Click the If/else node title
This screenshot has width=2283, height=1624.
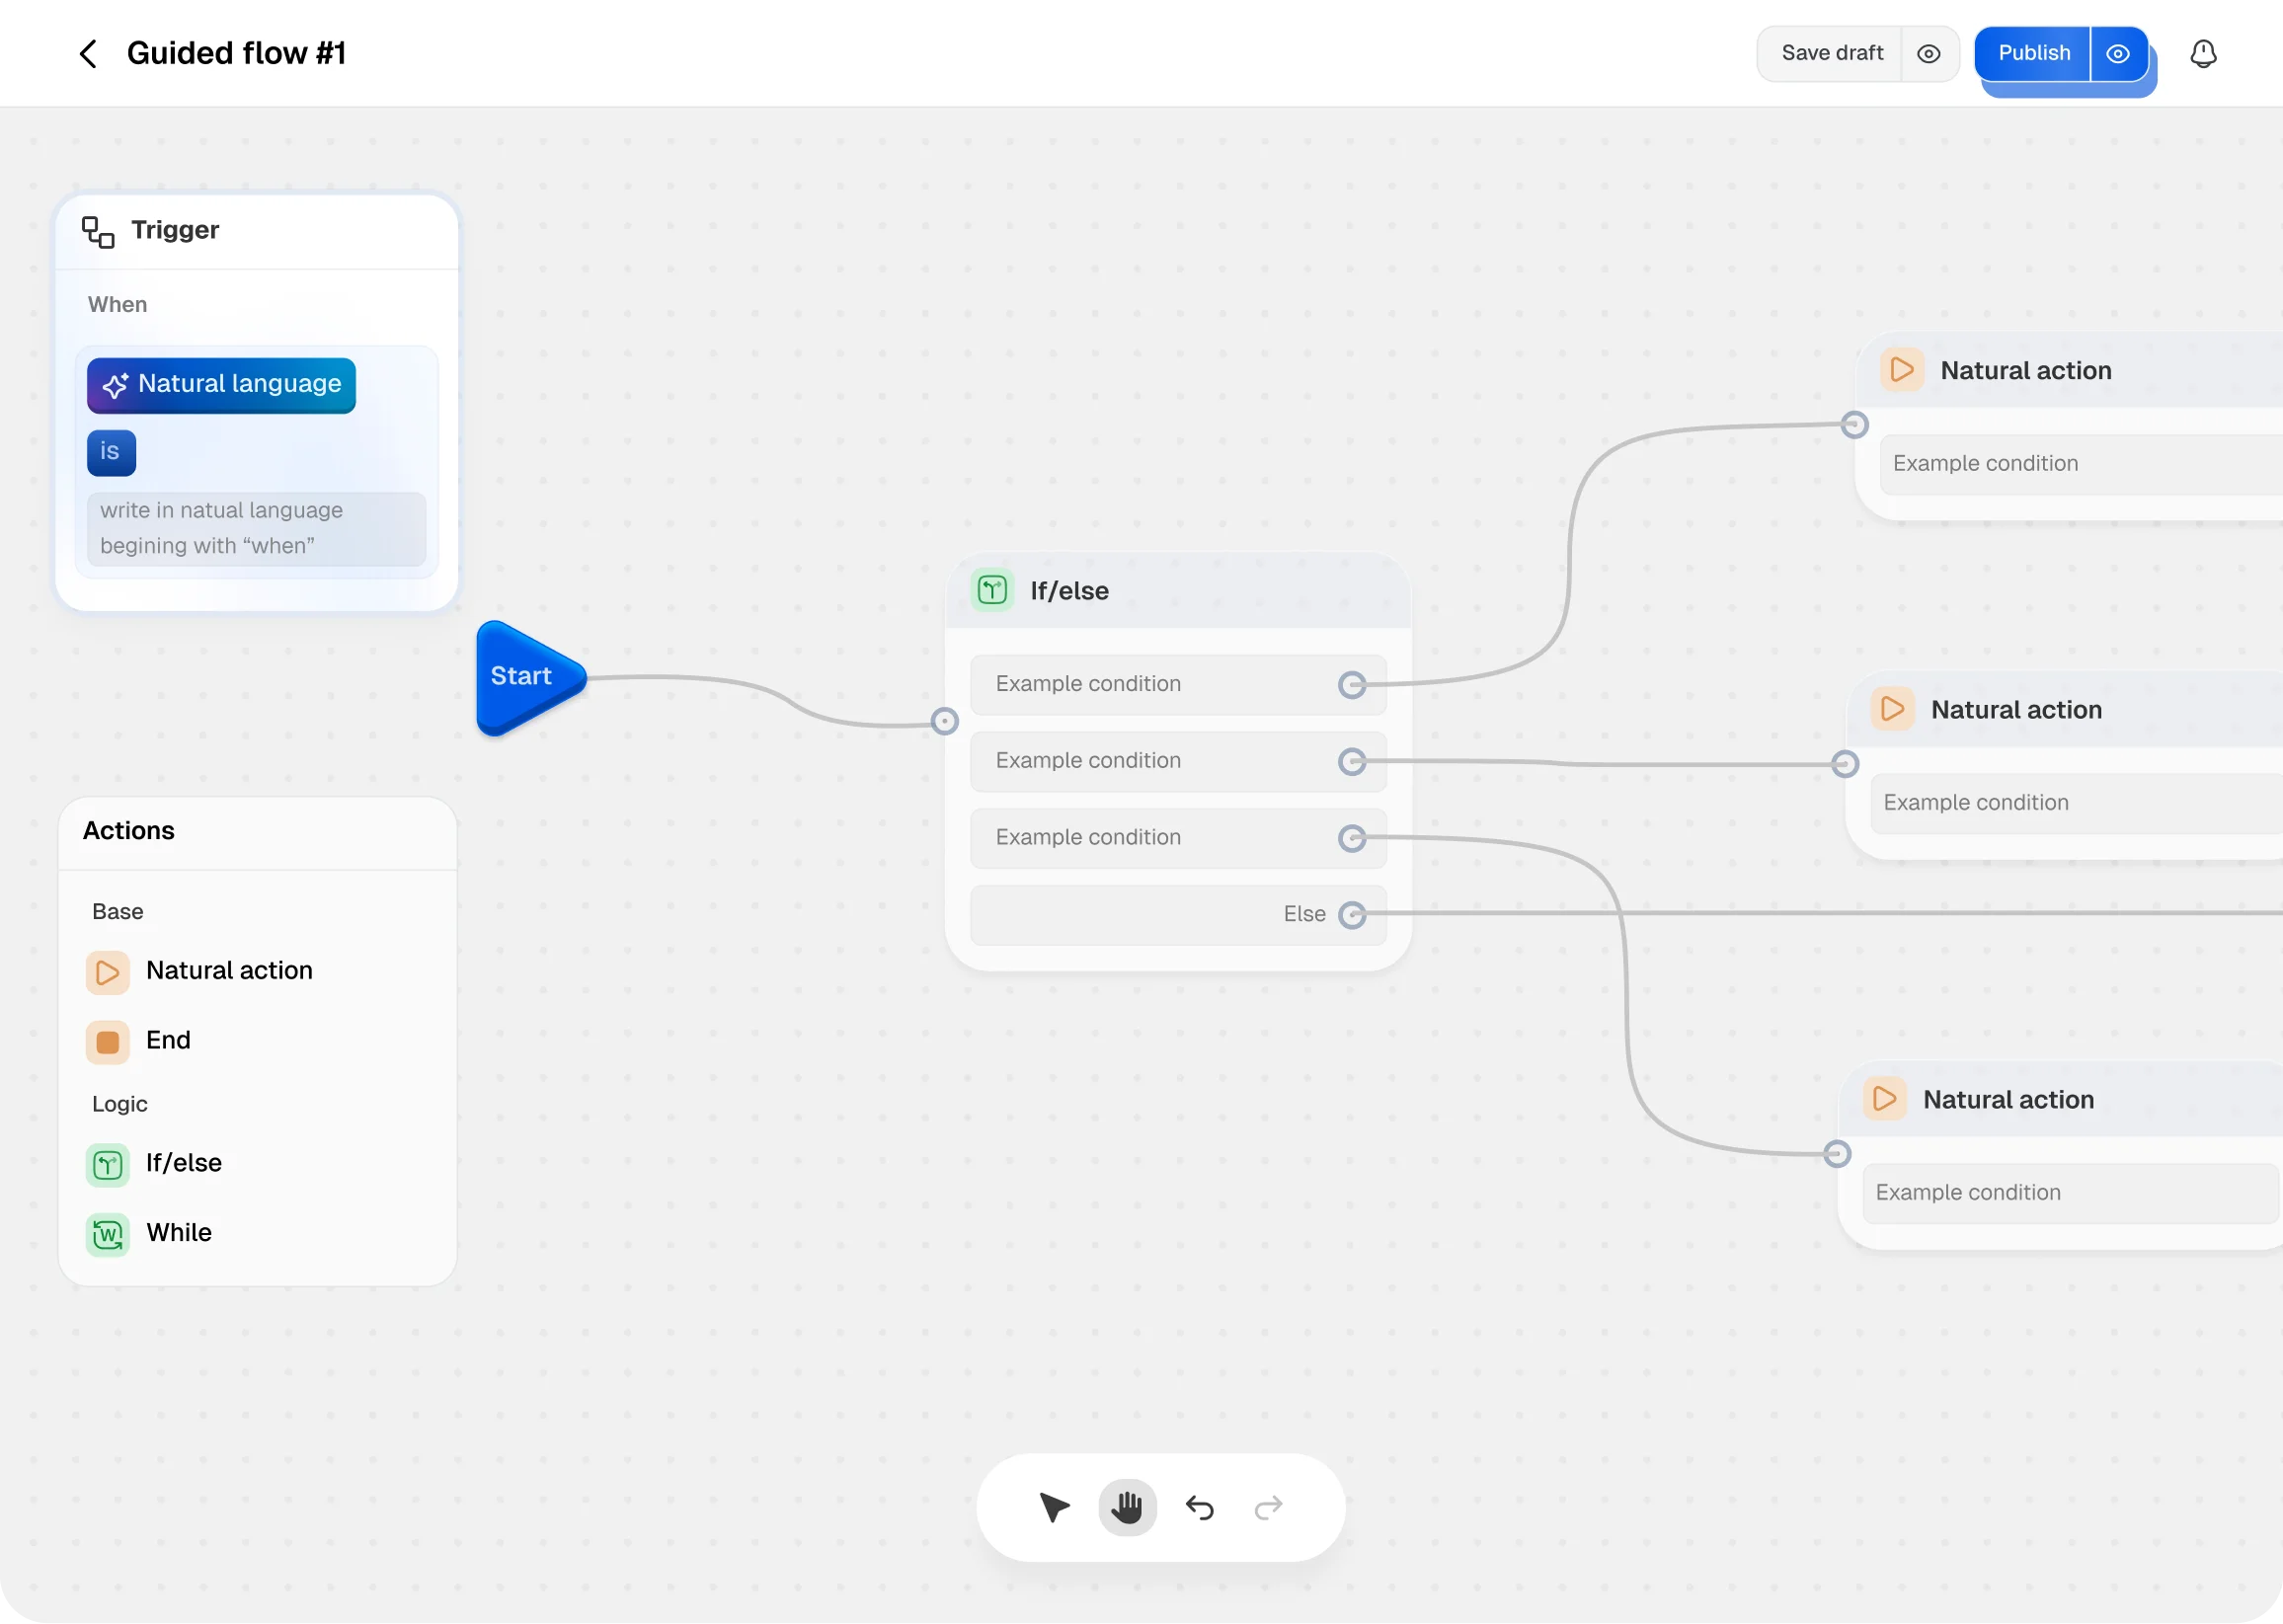pos(1069,592)
